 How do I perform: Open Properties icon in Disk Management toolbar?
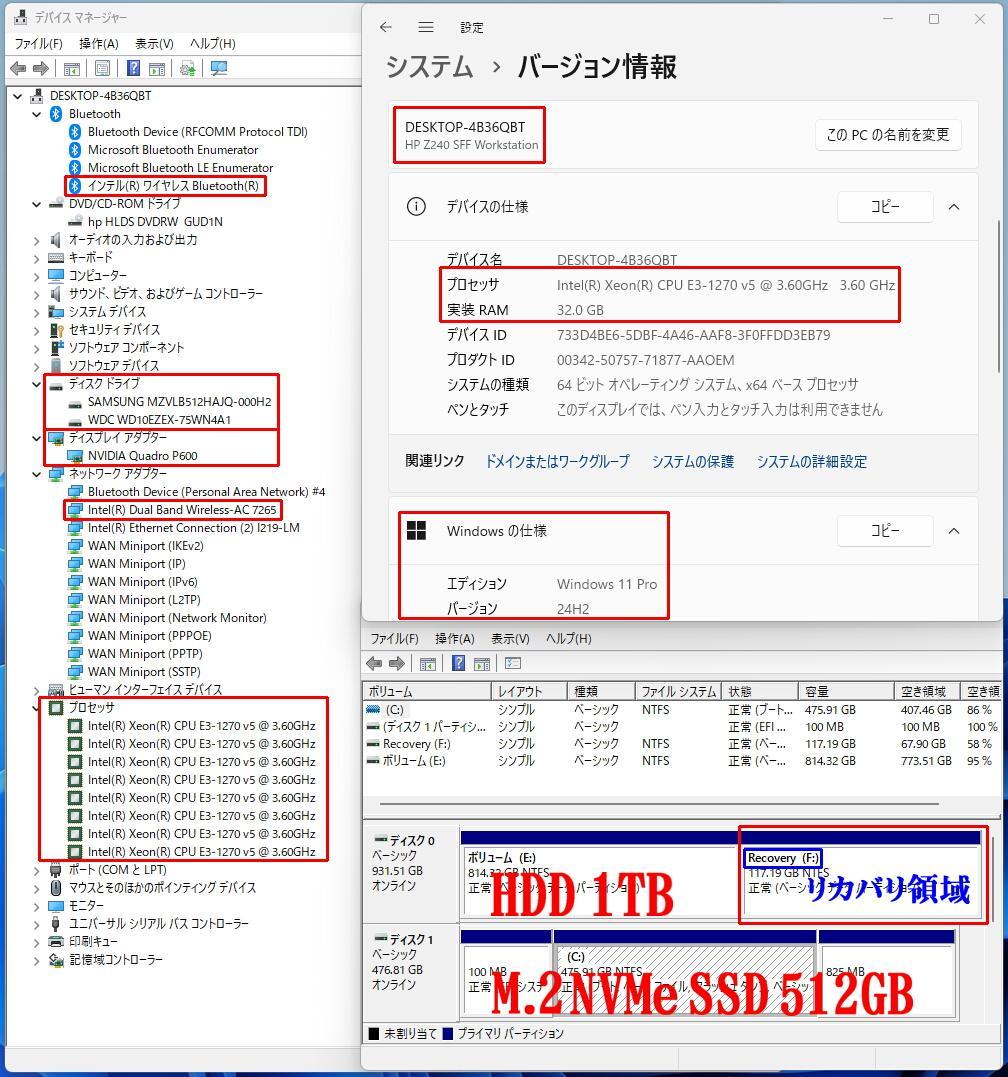(x=512, y=663)
